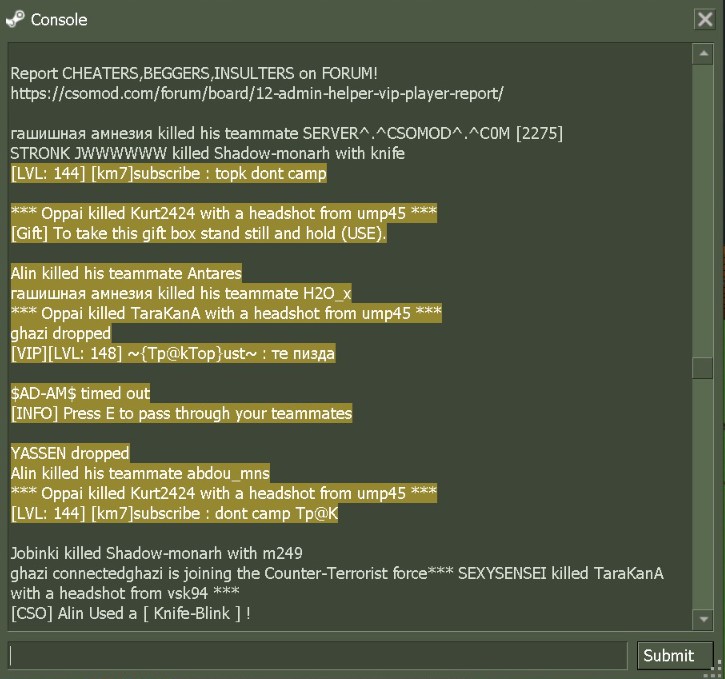This screenshot has height=679, width=725.
Task: Click the scrollbar down arrow
Action: 703,621
